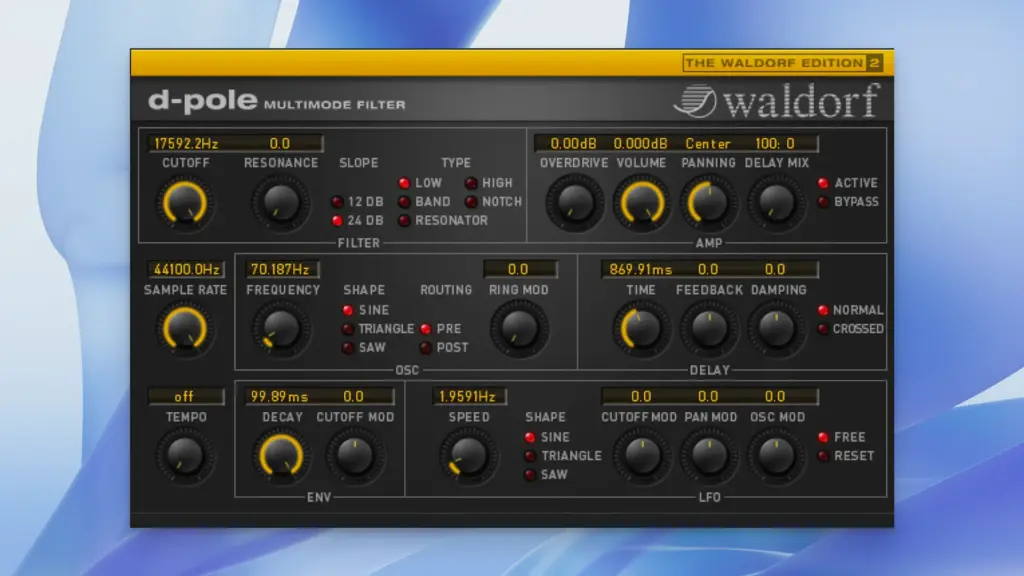Click the Resonance knob
The image size is (1024, 576).
coord(281,203)
